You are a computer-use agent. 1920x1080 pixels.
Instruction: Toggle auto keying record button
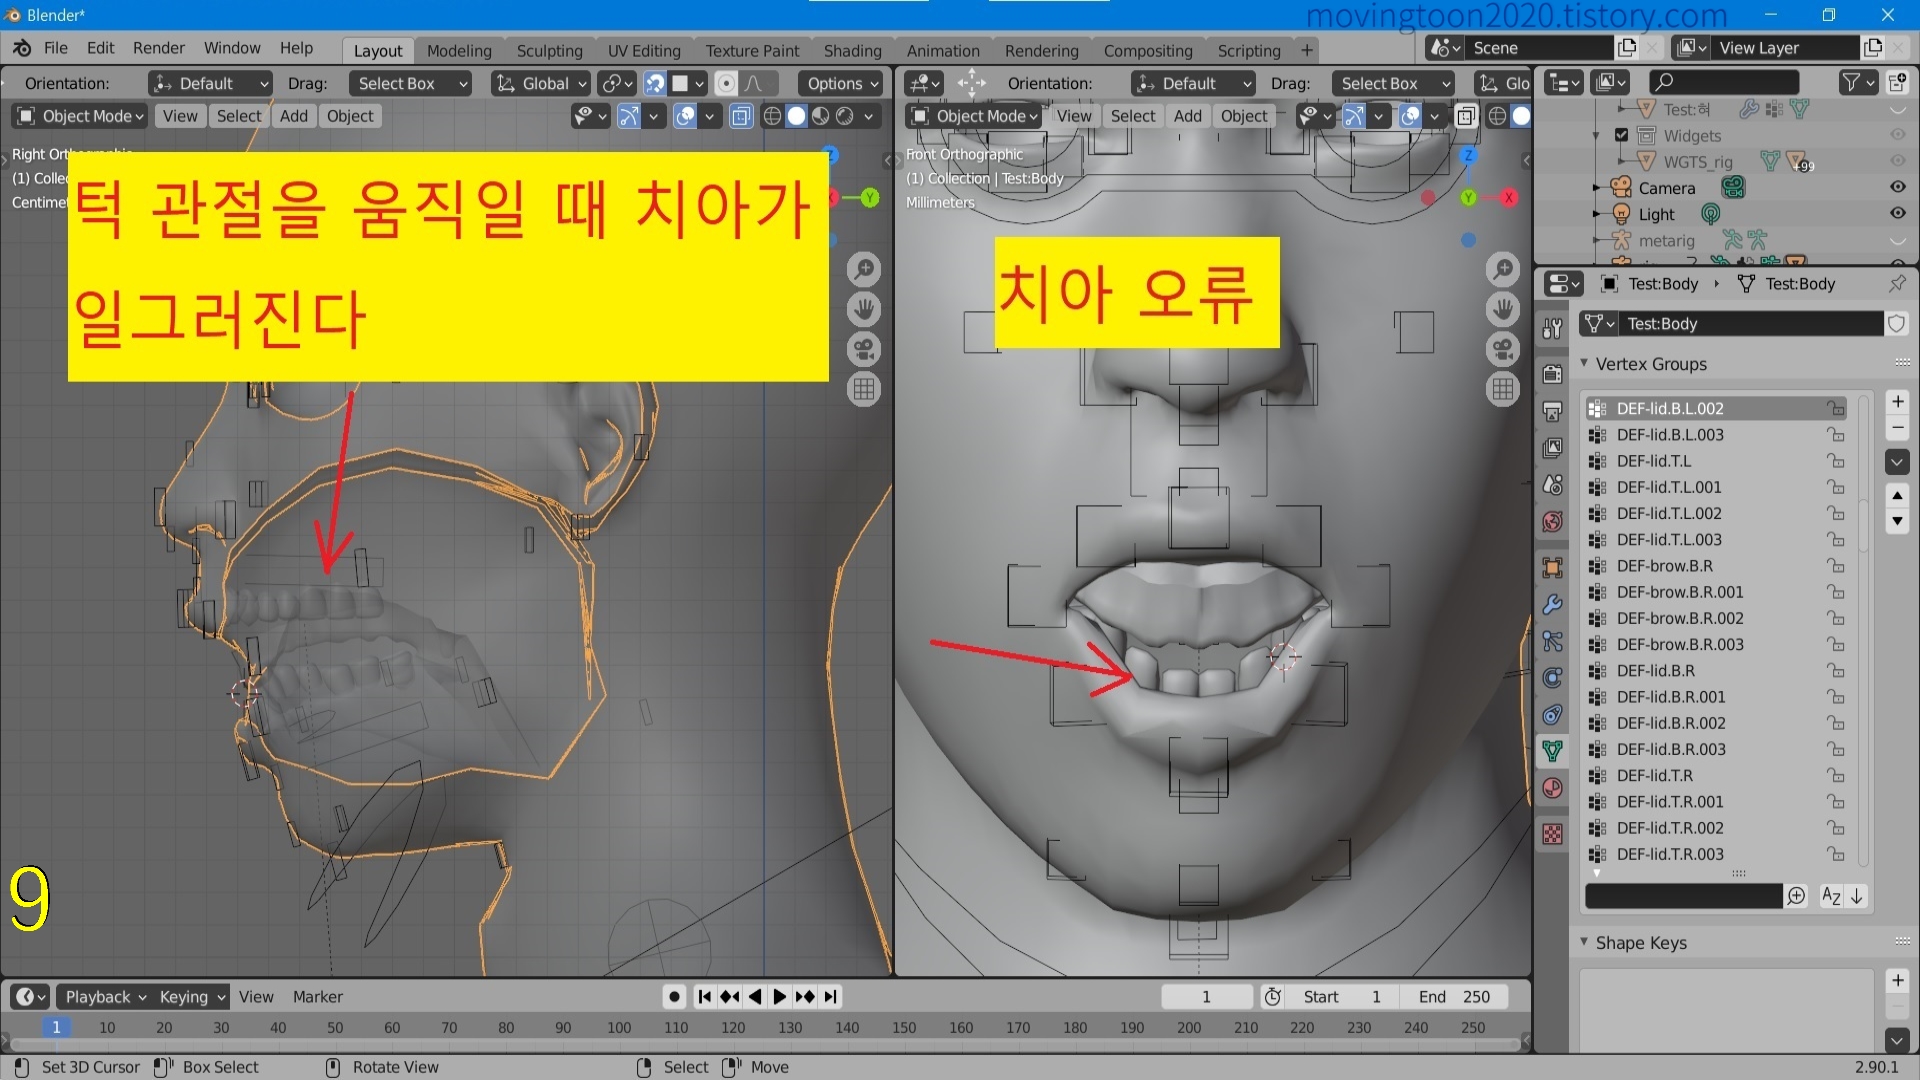click(674, 997)
